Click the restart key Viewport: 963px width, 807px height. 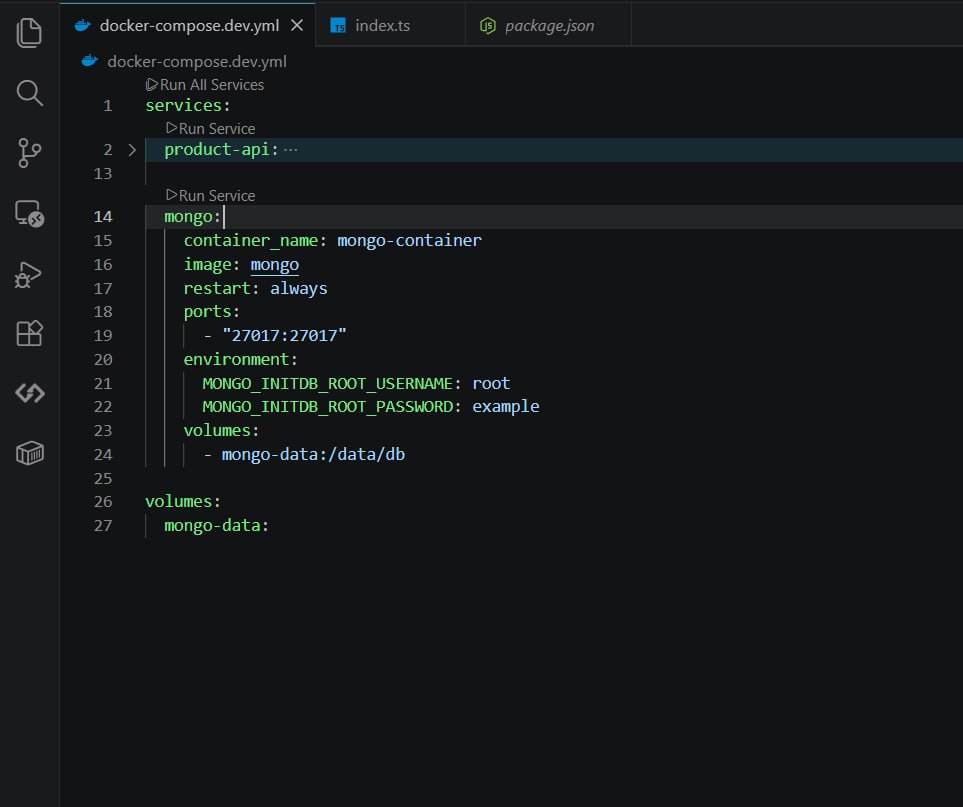click(217, 288)
